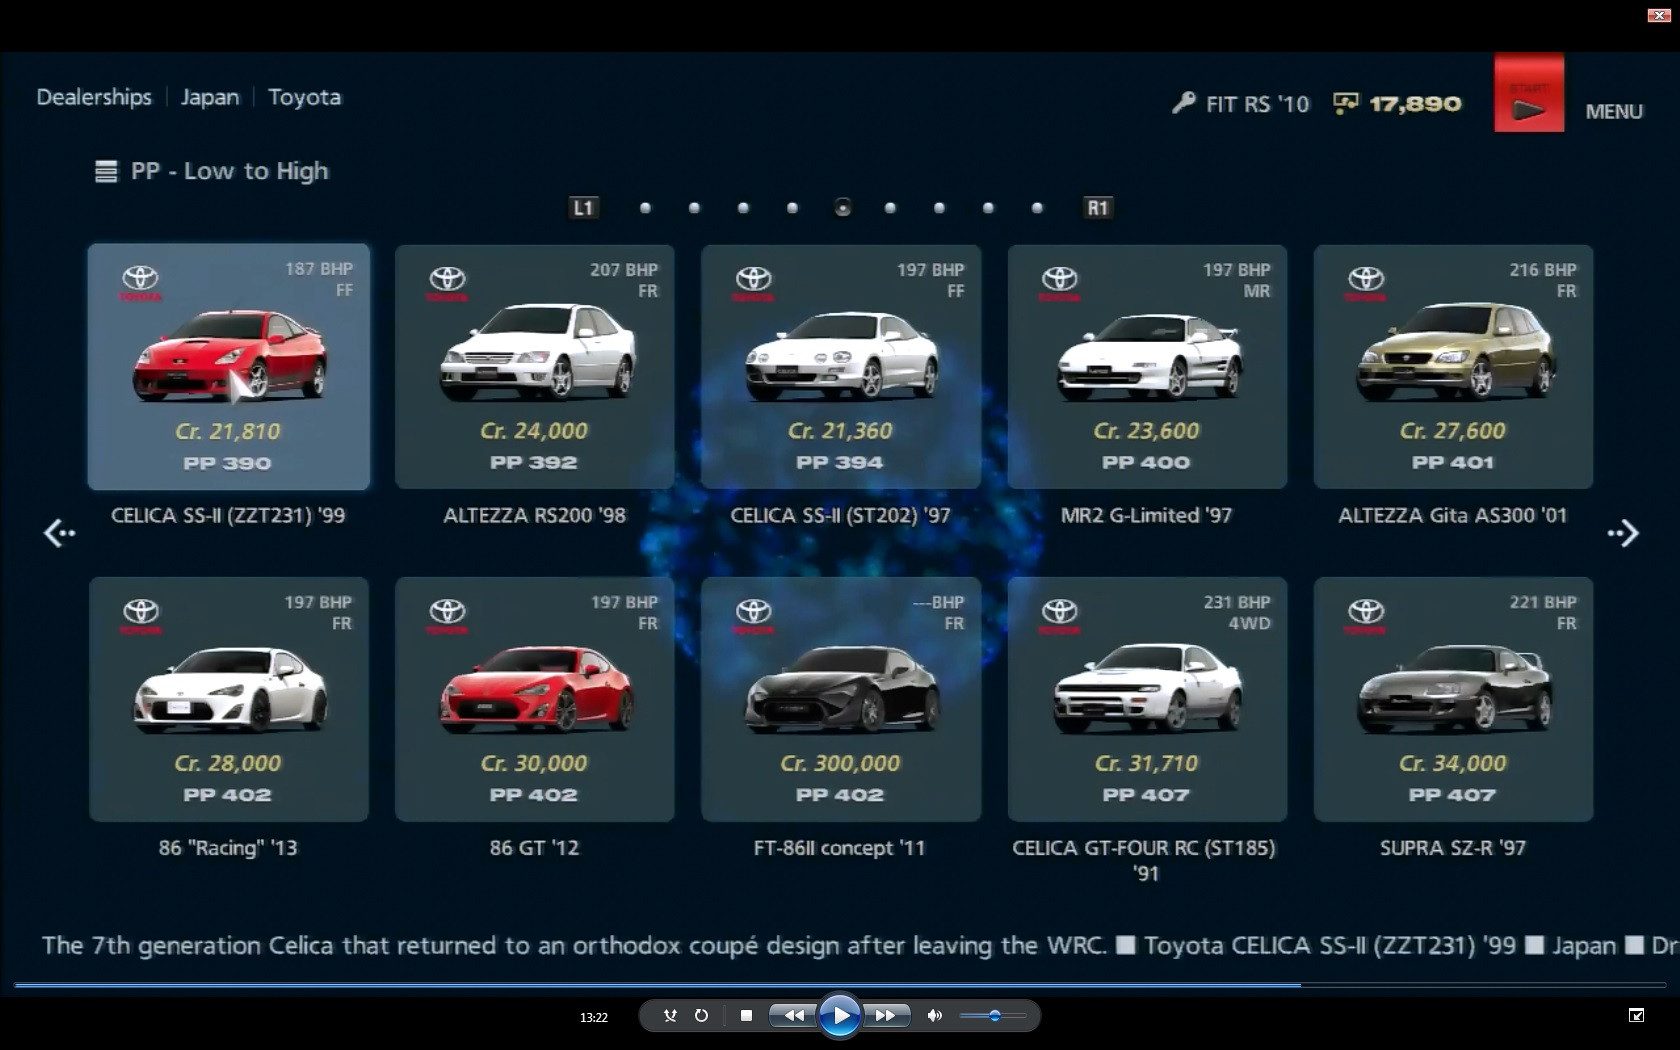Screen dimensions: 1680x1050
Task: Click the left arrow to previous car page
Action: click(x=59, y=533)
